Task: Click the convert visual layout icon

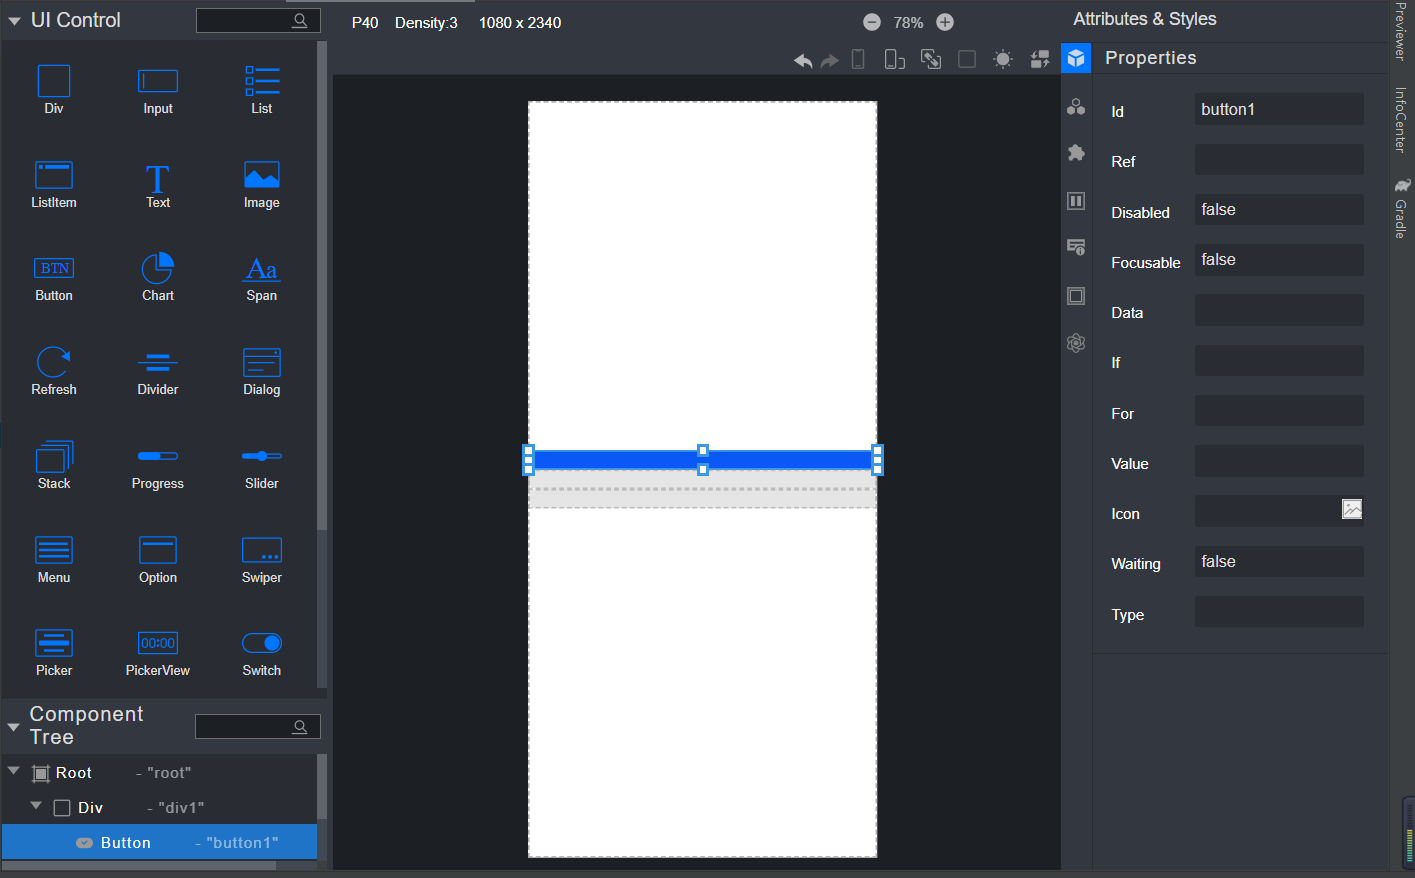Action: [1040, 60]
